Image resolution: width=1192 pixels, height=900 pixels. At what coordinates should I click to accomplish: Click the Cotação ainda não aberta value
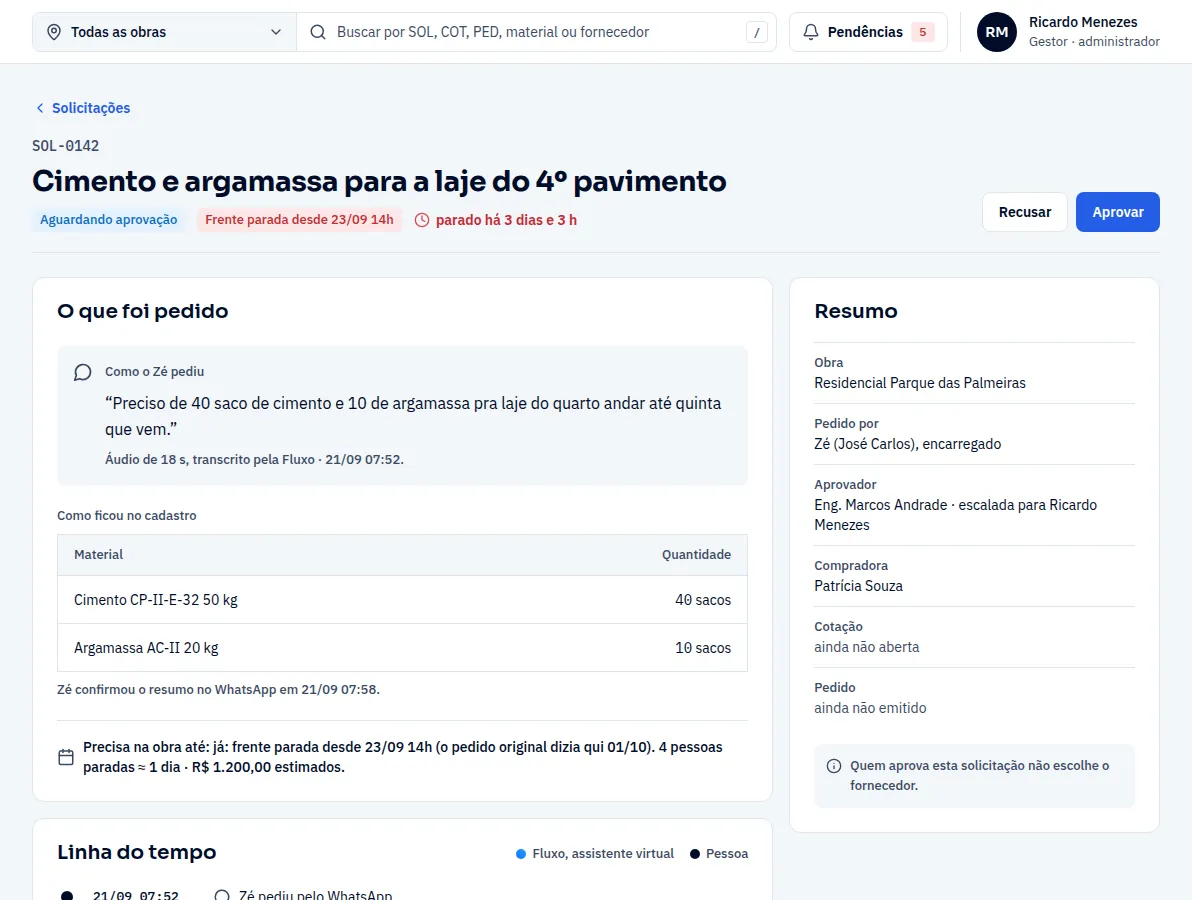point(867,647)
